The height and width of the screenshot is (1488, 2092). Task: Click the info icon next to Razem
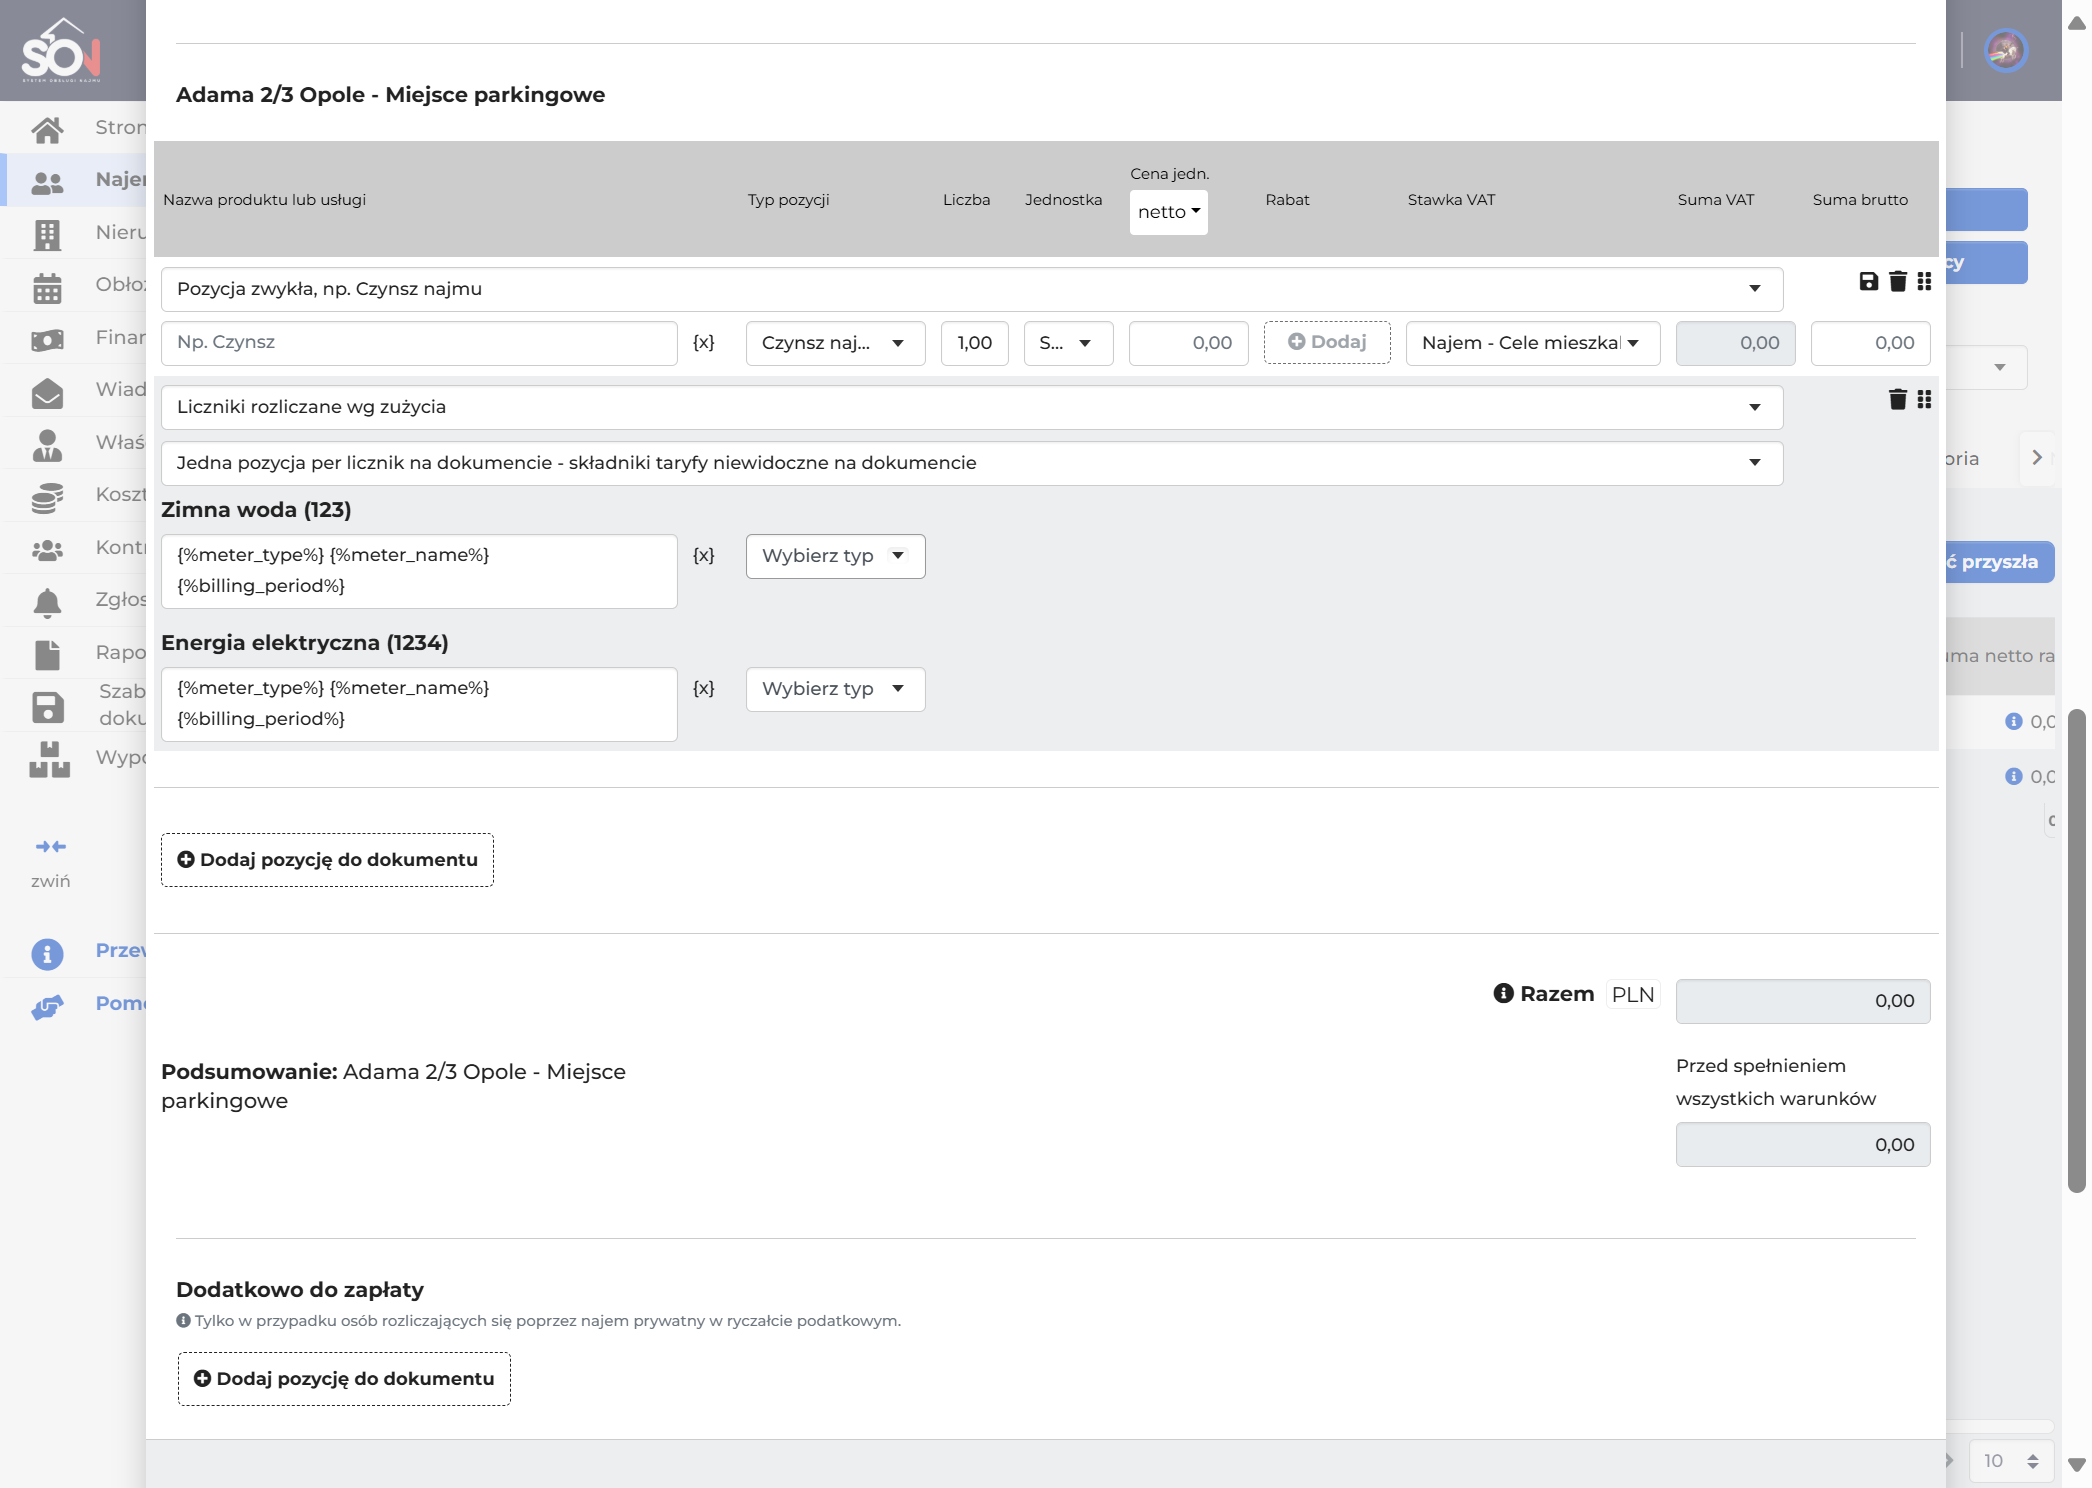click(1503, 994)
